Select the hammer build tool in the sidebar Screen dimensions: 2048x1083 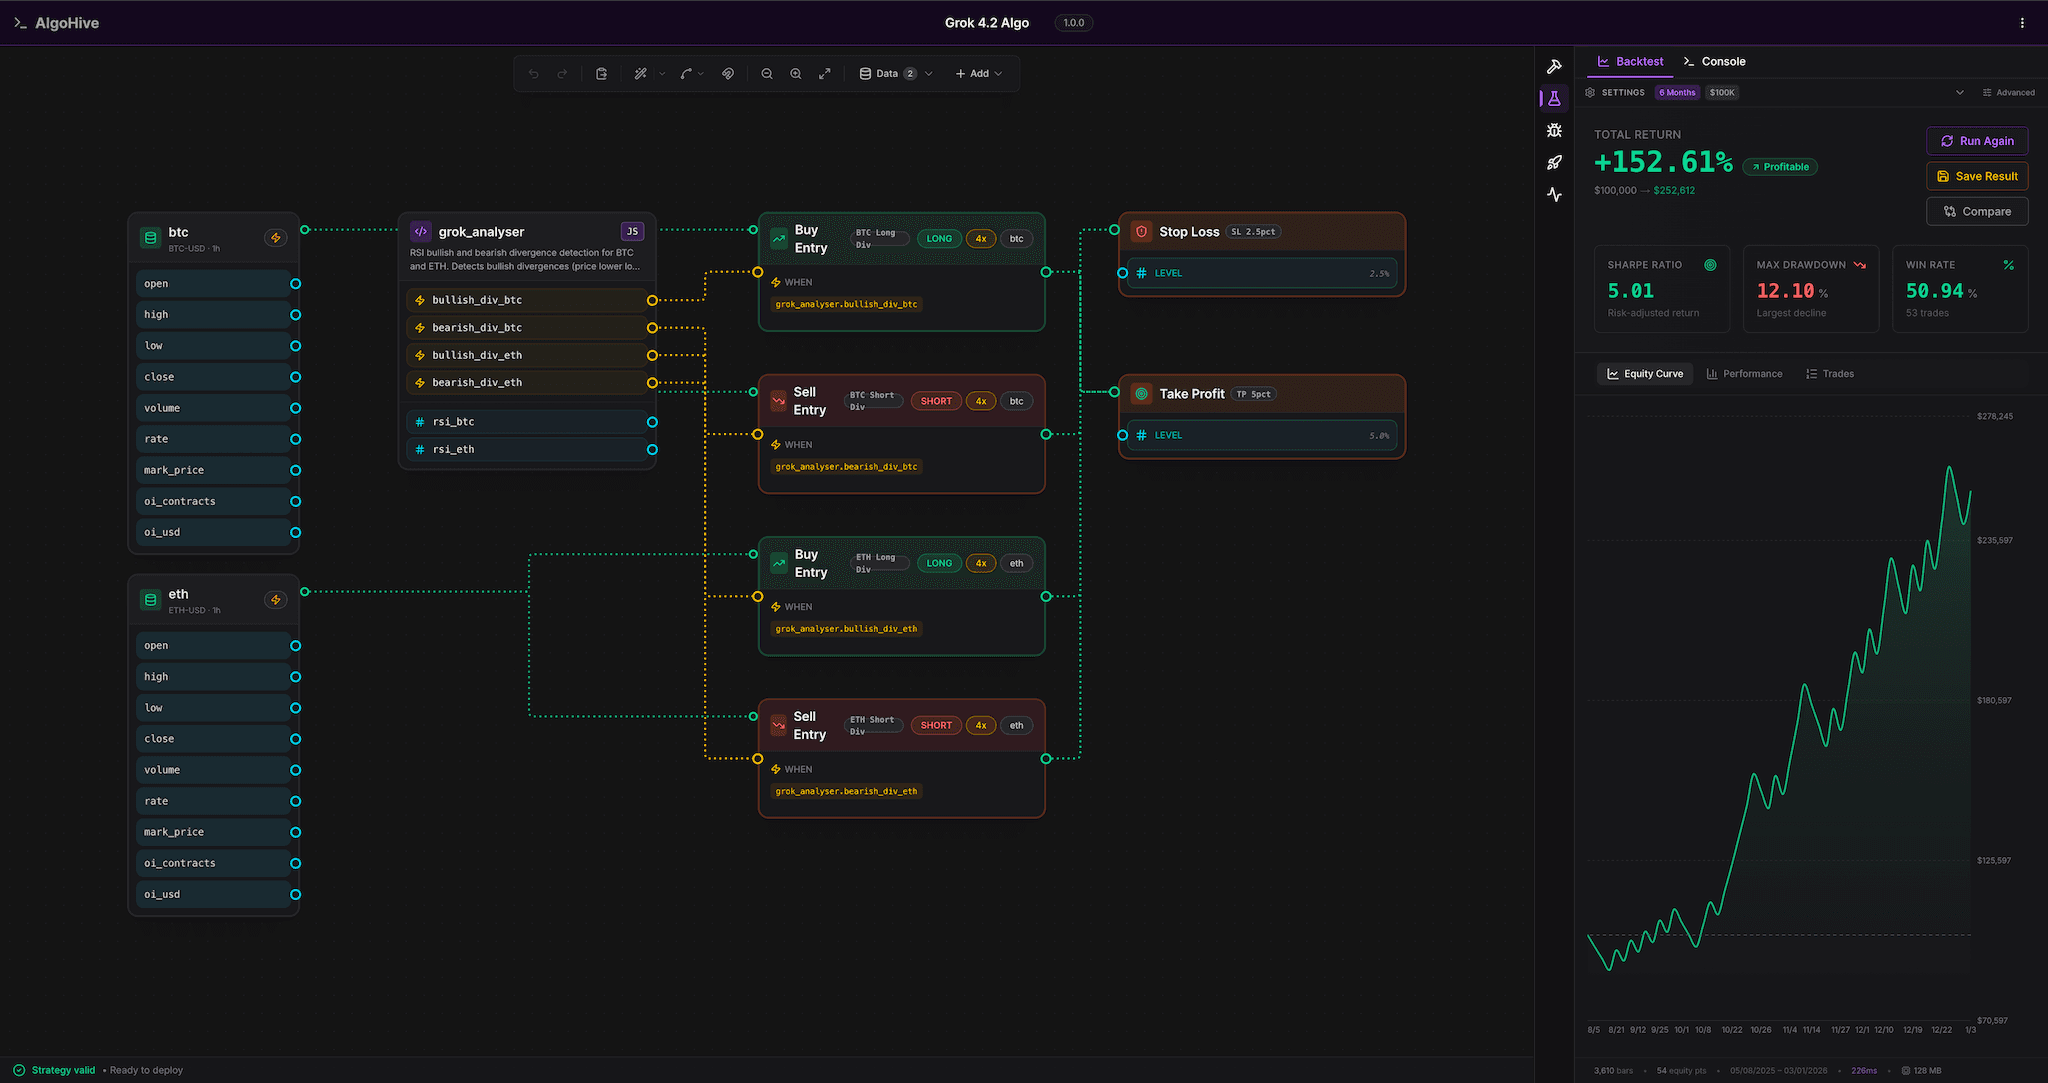point(1554,65)
